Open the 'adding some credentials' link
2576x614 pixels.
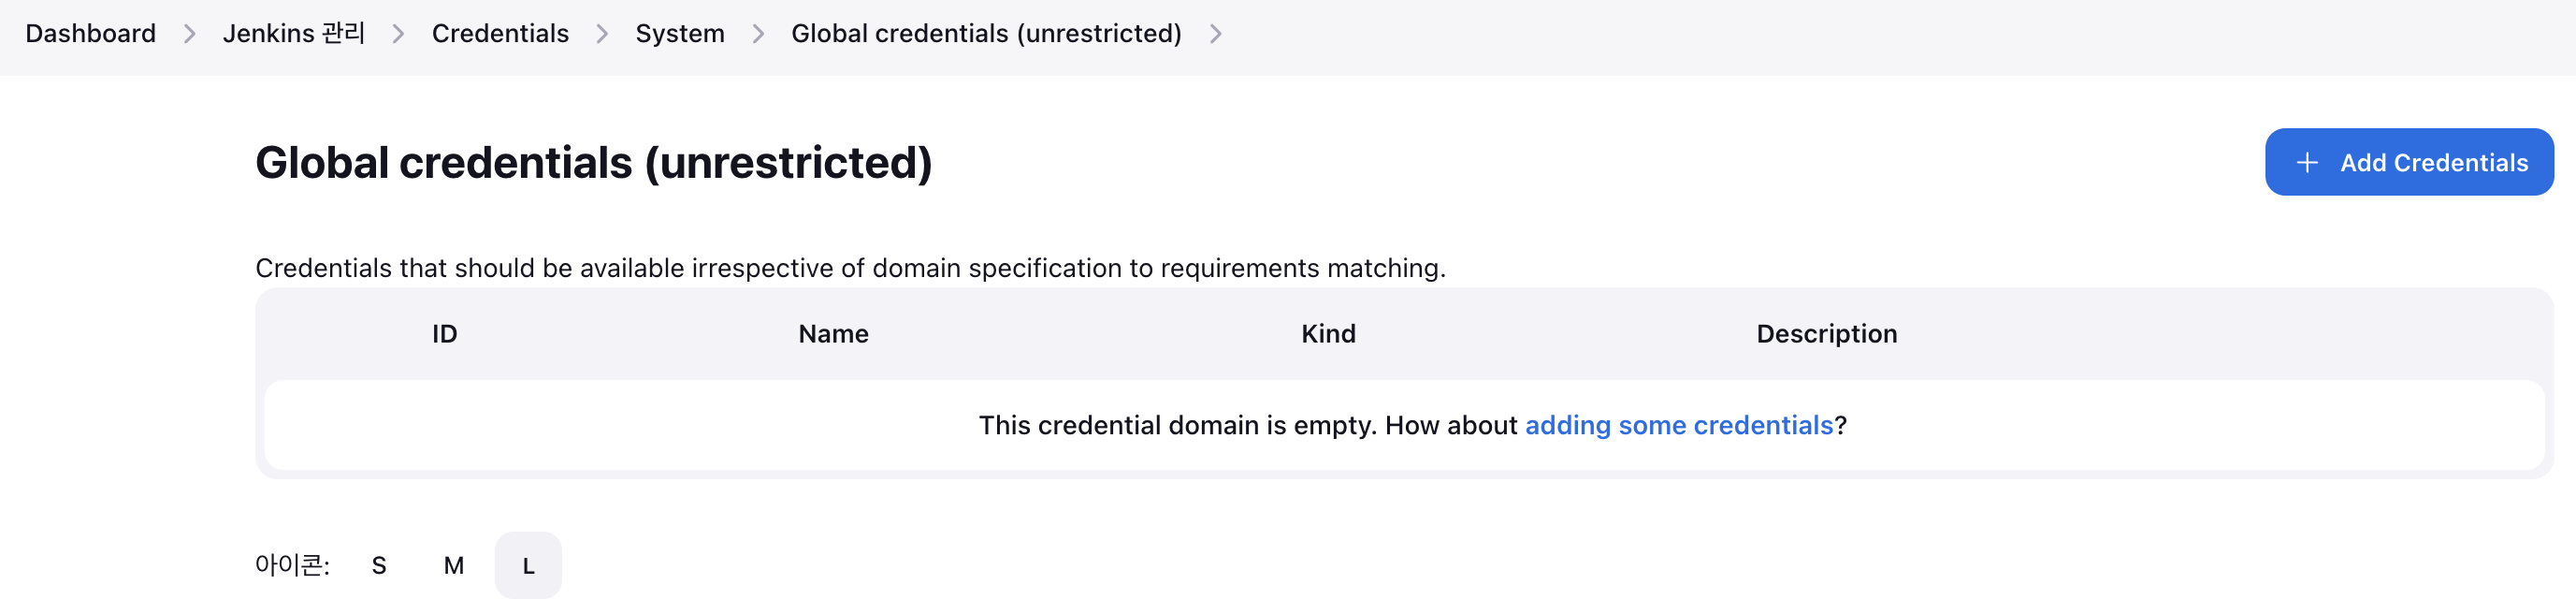point(1678,425)
